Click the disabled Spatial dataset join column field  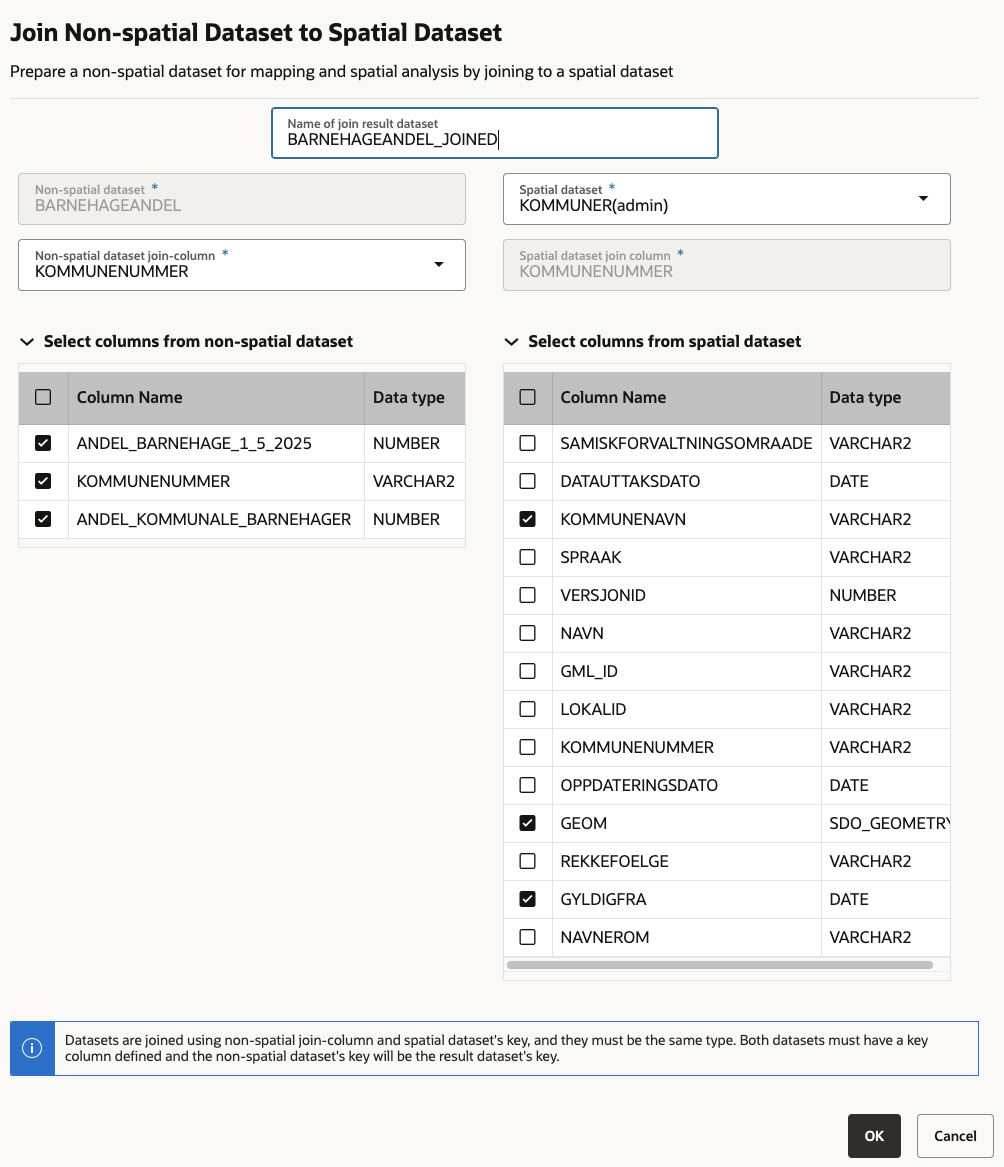coord(726,265)
